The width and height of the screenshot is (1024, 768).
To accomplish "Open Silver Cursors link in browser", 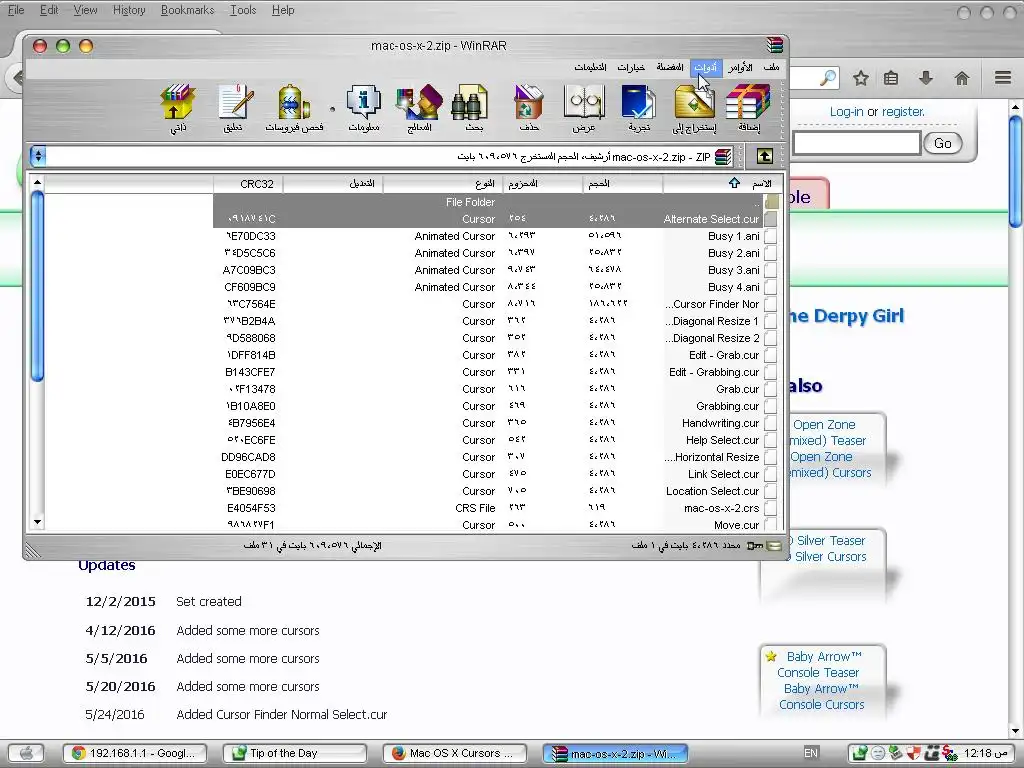I will coord(830,556).
